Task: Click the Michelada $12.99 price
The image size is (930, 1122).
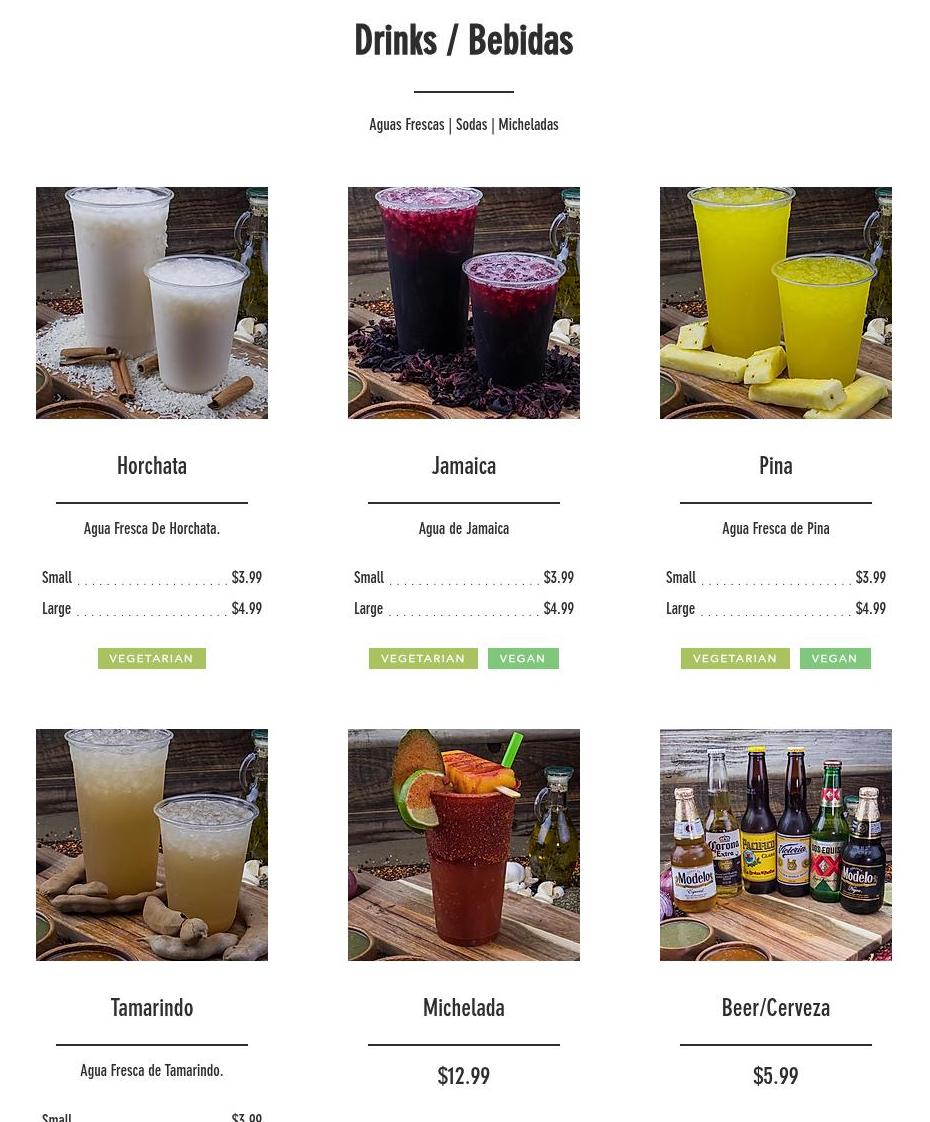Action: click(464, 1075)
